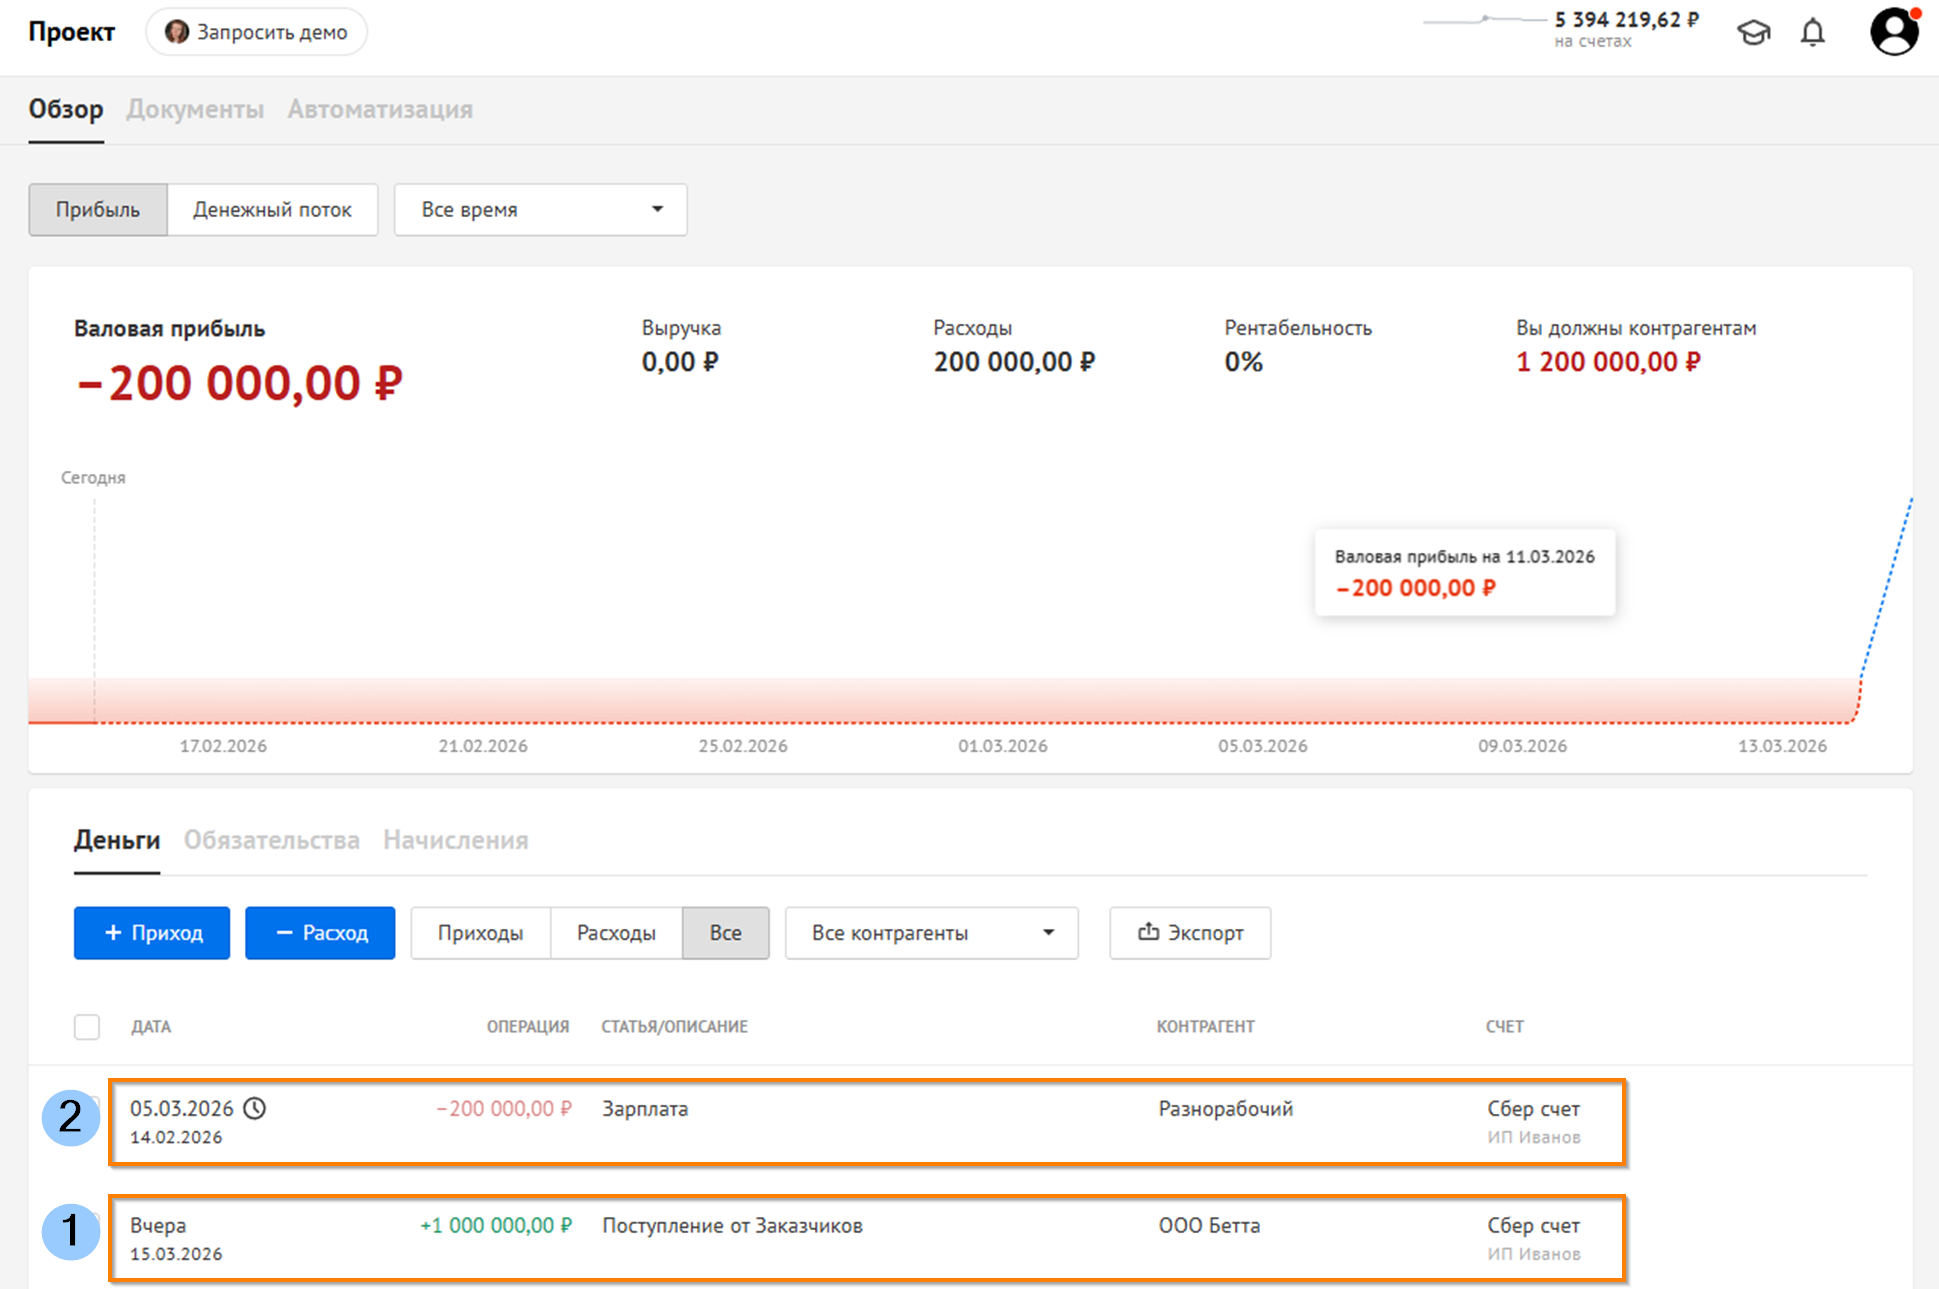The image size is (1939, 1289).
Task: Open the user profile avatar
Action: [1894, 31]
